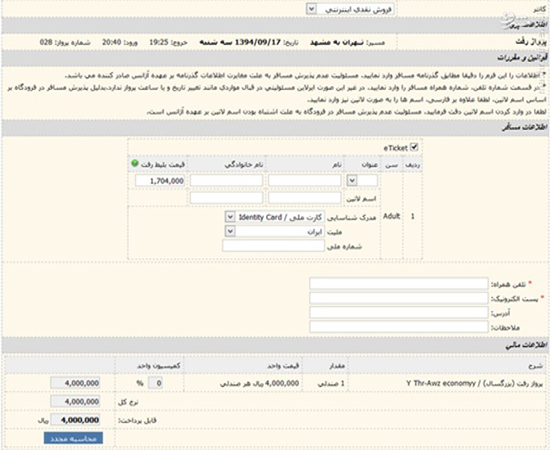Screen dimensions: 550x450
Task: Click the مدرک شناسایی label
Action: pyautogui.click(x=351, y=217)
